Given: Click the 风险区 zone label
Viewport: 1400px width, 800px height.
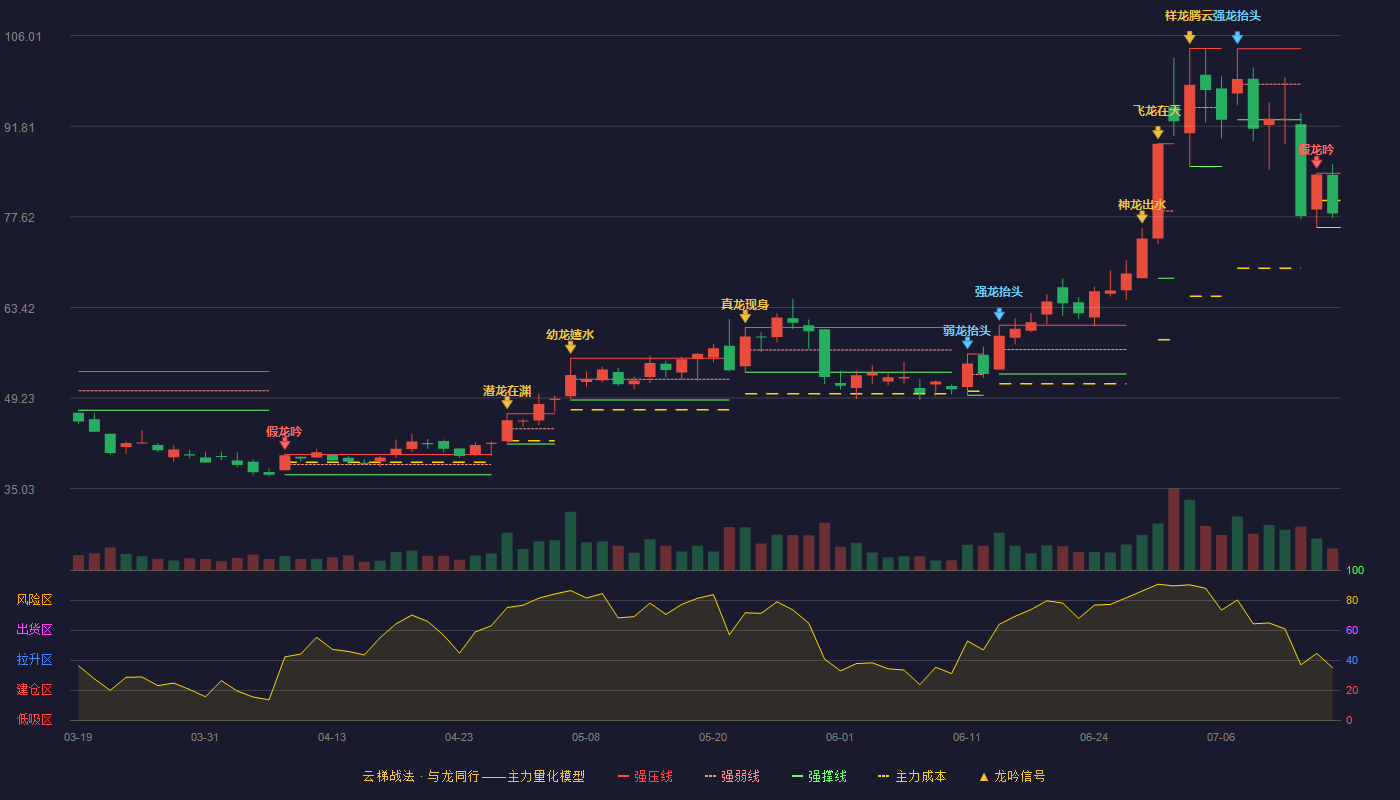Looking at the screenshot, I should 34,600.
